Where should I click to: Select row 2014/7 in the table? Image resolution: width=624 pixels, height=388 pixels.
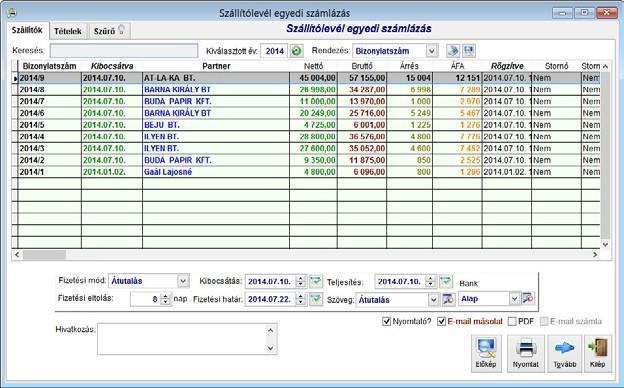(x=306, y=101)
